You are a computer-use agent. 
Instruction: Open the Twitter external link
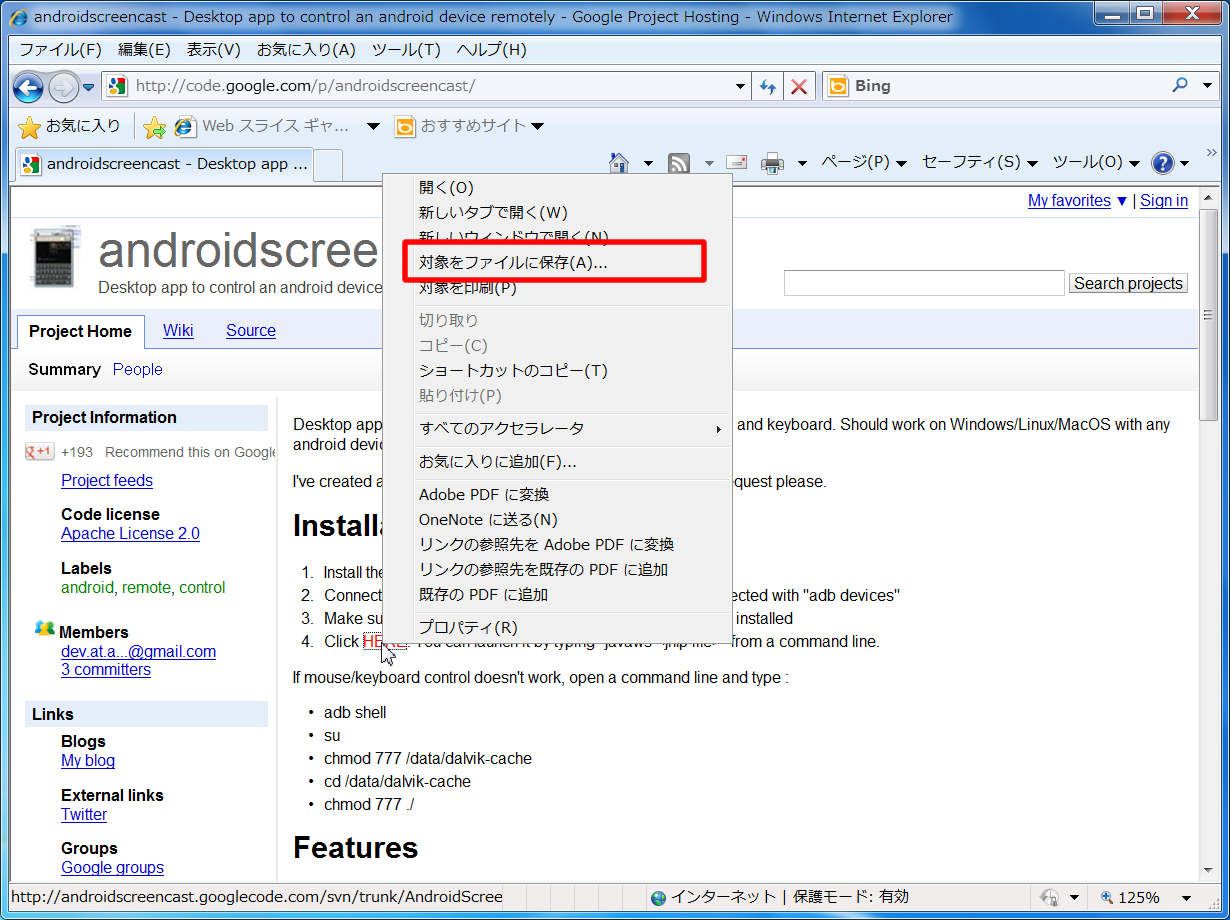(84, 815)
